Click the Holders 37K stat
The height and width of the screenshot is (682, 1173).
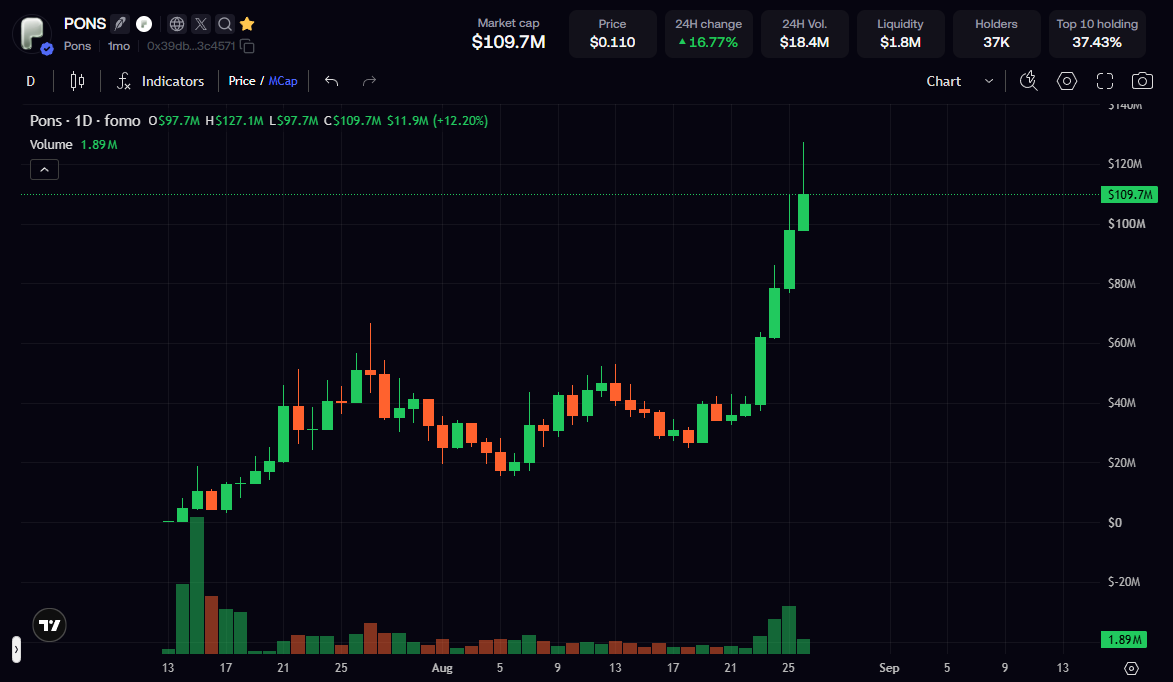(996, 34)
